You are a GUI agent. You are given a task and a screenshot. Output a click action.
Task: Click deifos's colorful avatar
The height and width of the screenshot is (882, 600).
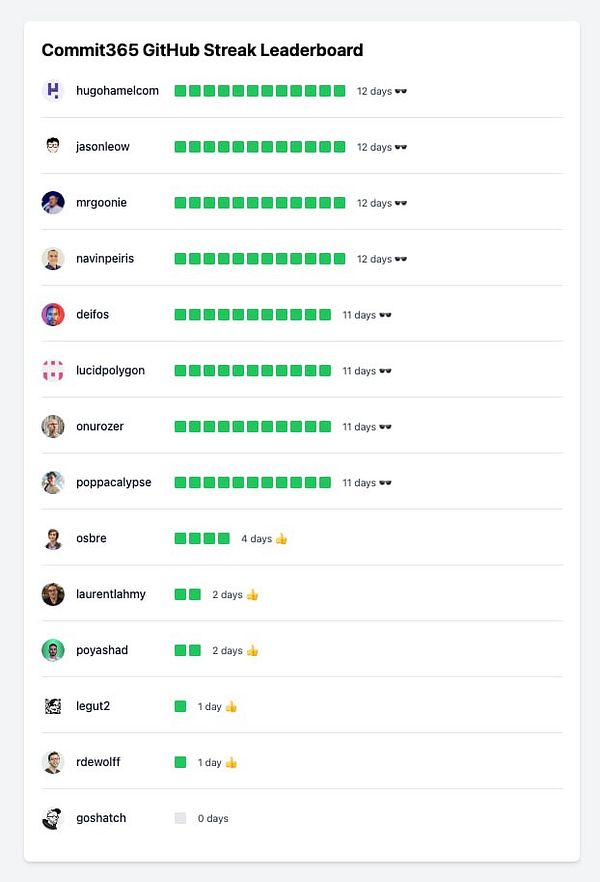pyautogui.click(x=53, y=314)
